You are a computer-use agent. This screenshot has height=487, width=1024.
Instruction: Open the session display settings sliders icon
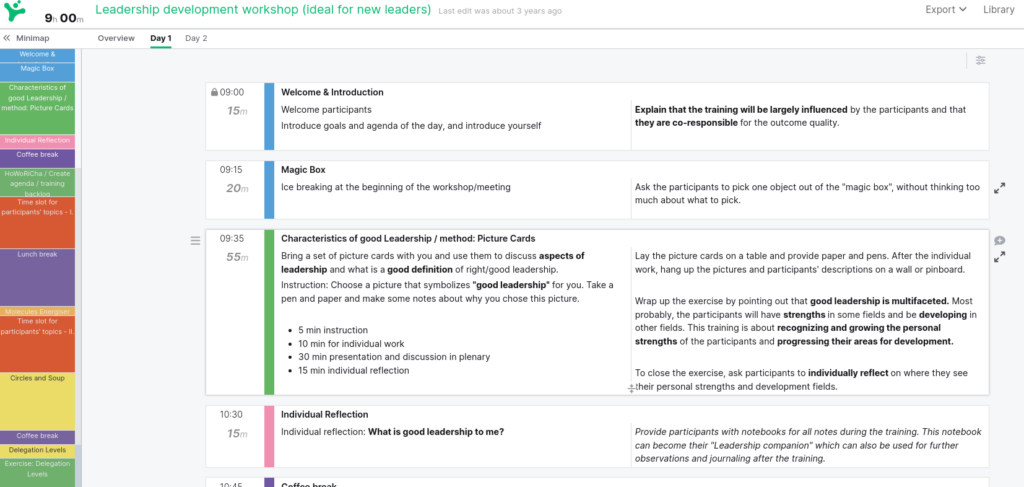pos(981,61)
